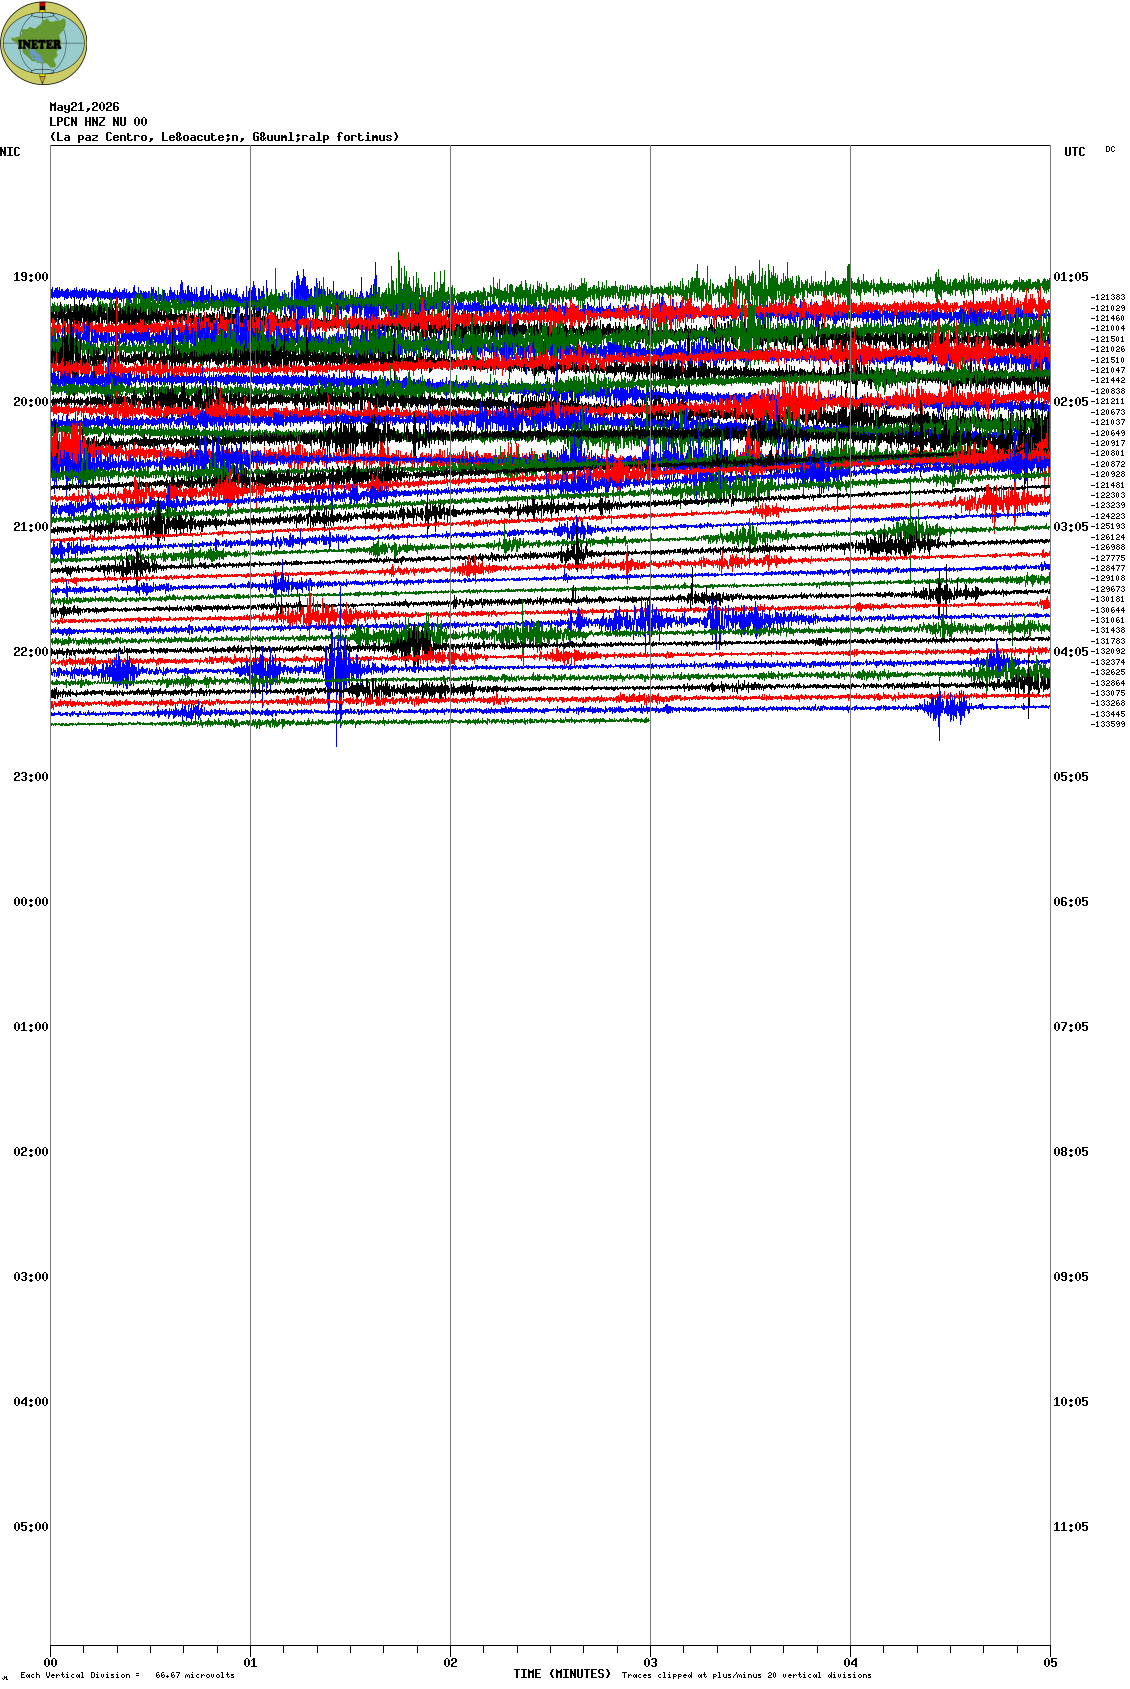Click the 03:05 UTC time label
Image resolution: width=1130 pixels, height=1689 pixels.
click(1071, 527)
